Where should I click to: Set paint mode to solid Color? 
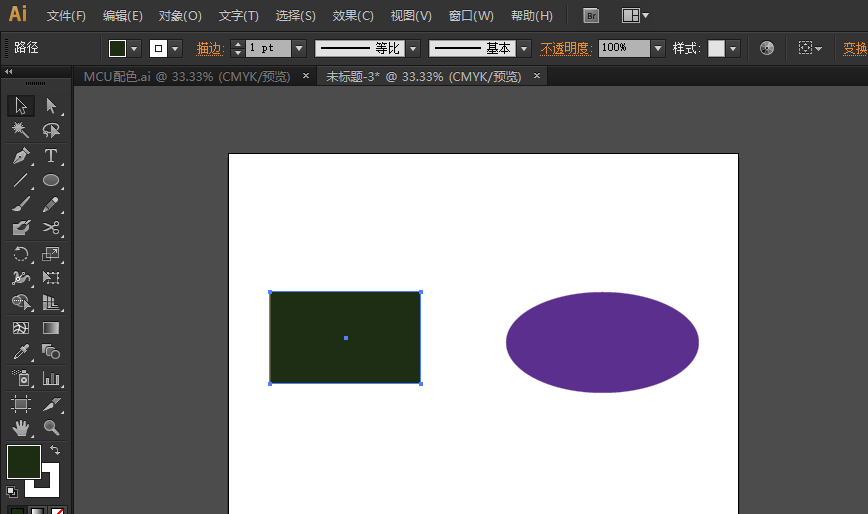click(17, 510)
